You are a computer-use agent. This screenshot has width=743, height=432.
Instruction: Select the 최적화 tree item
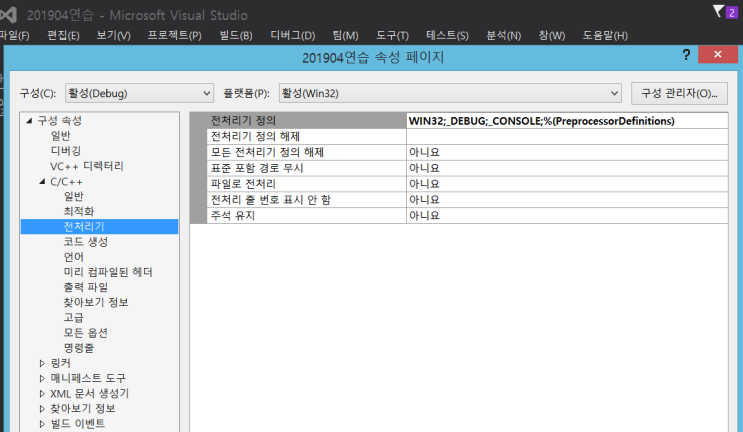coord(79,211)
